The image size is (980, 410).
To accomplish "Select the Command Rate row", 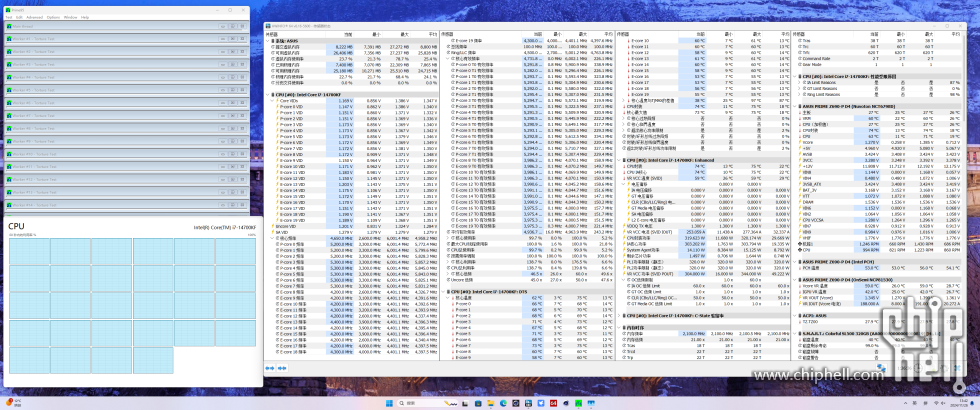I will point(879,58).
